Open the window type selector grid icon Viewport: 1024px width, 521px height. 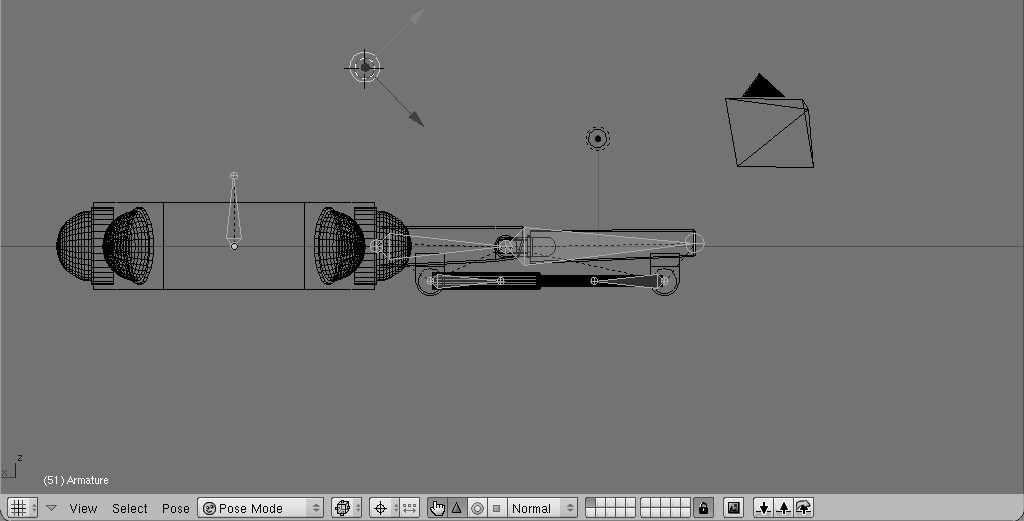pyautogui.click(x=22, y=508)
